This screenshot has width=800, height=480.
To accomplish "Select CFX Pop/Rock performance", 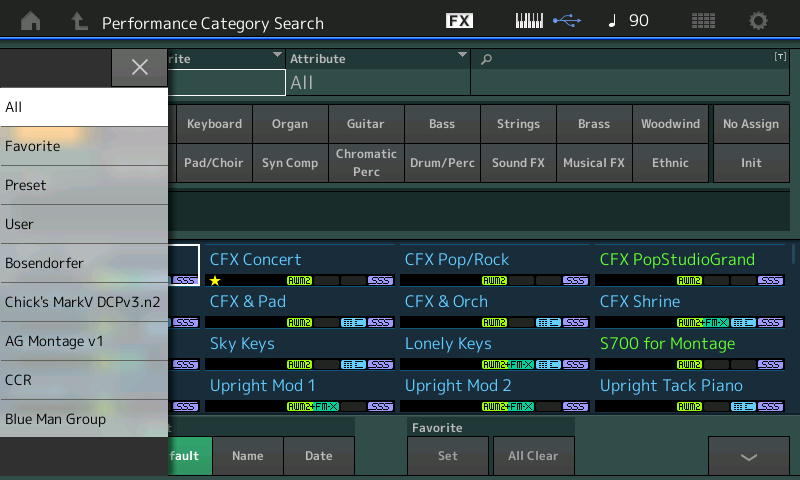I will [x=494, y=265].
